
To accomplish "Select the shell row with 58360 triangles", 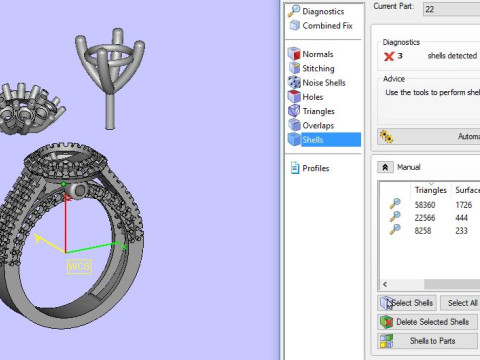I will tap(430, 204).
